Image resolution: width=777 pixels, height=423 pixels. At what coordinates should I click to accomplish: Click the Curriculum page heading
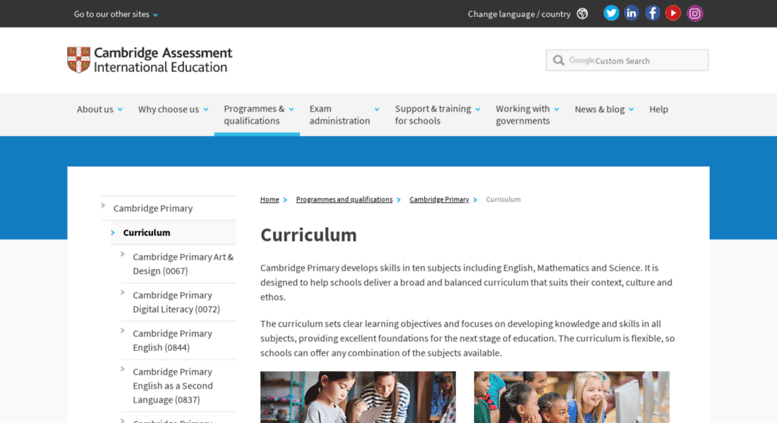point(308,235)
